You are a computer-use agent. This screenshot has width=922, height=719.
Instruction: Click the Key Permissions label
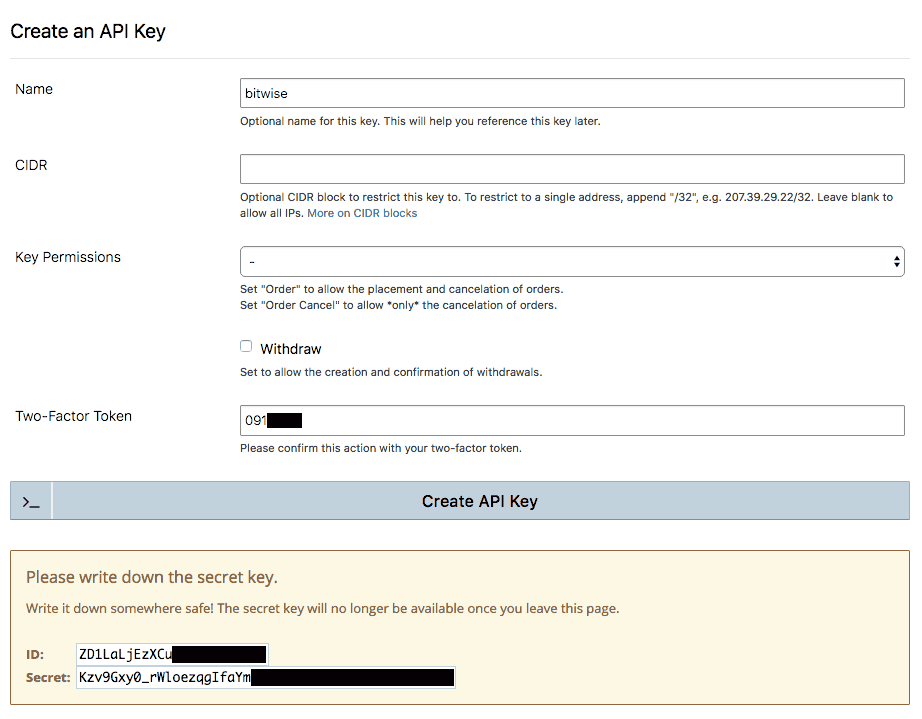click(x=68, y=257)
